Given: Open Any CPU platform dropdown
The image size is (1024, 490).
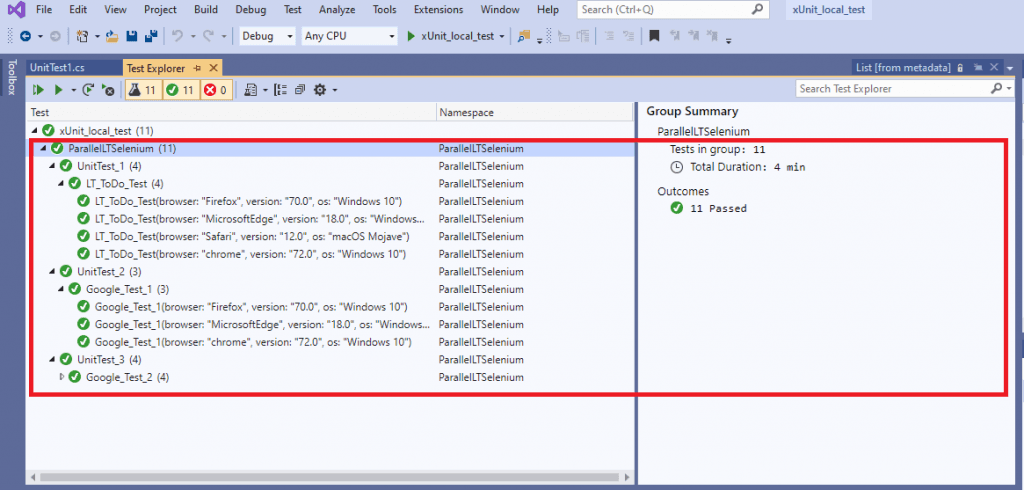Looking at the screenshot, I should [350, 36].
